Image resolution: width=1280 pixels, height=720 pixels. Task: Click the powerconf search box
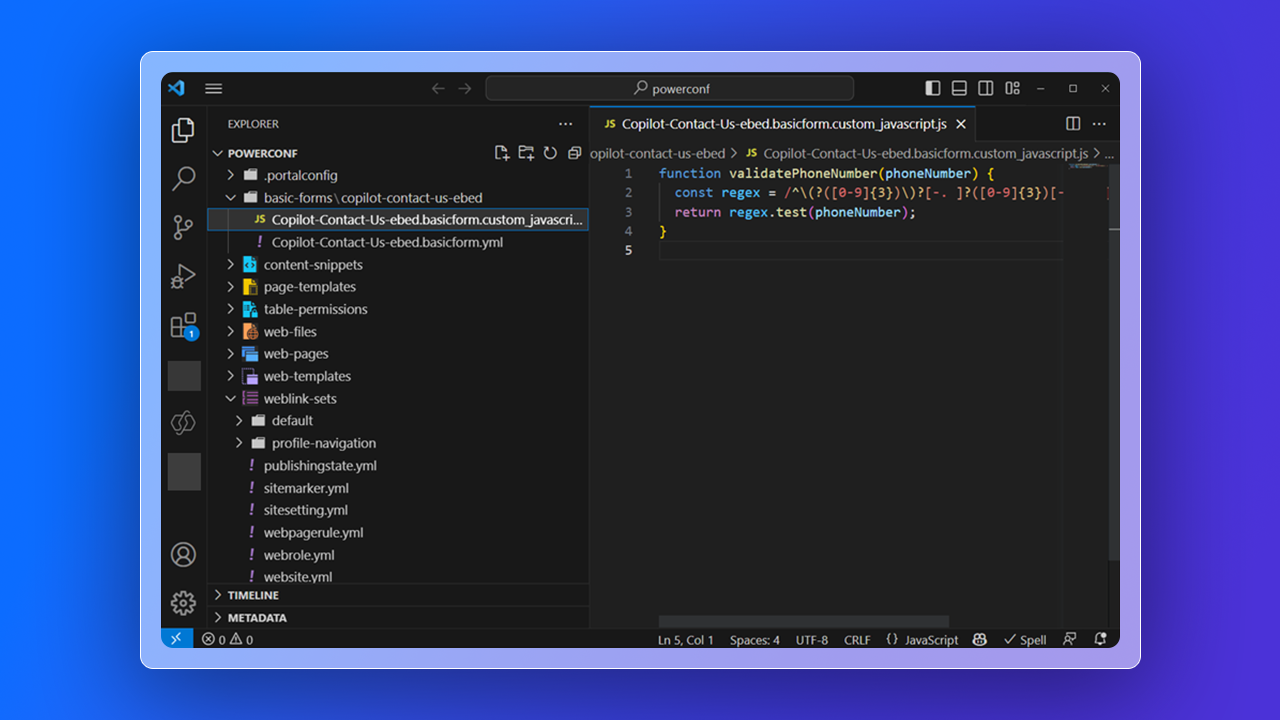[x=669, y=88]
